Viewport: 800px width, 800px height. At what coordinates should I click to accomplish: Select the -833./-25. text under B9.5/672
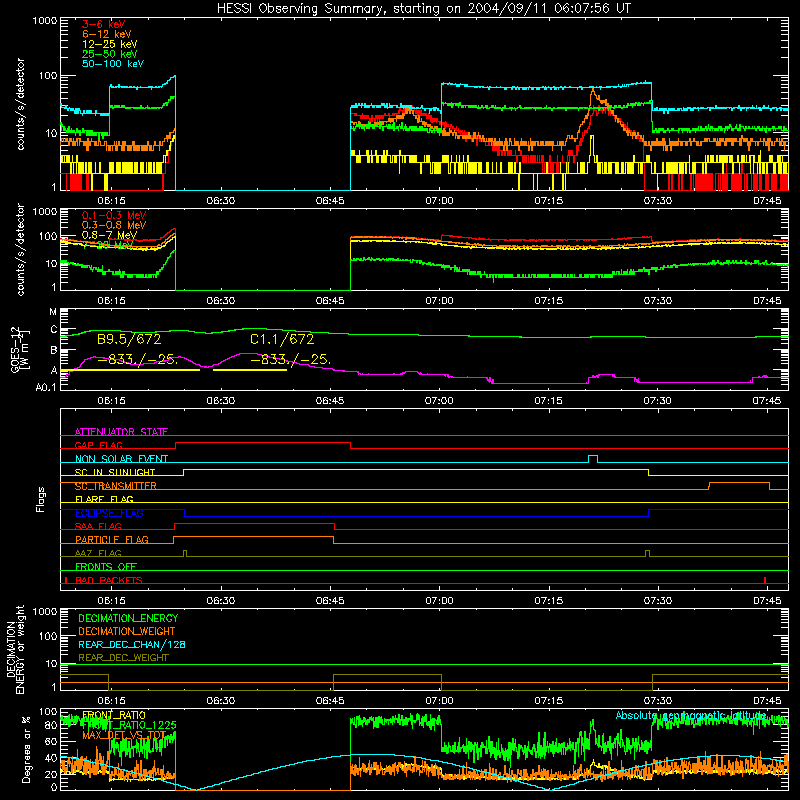(x=137, y=360)
